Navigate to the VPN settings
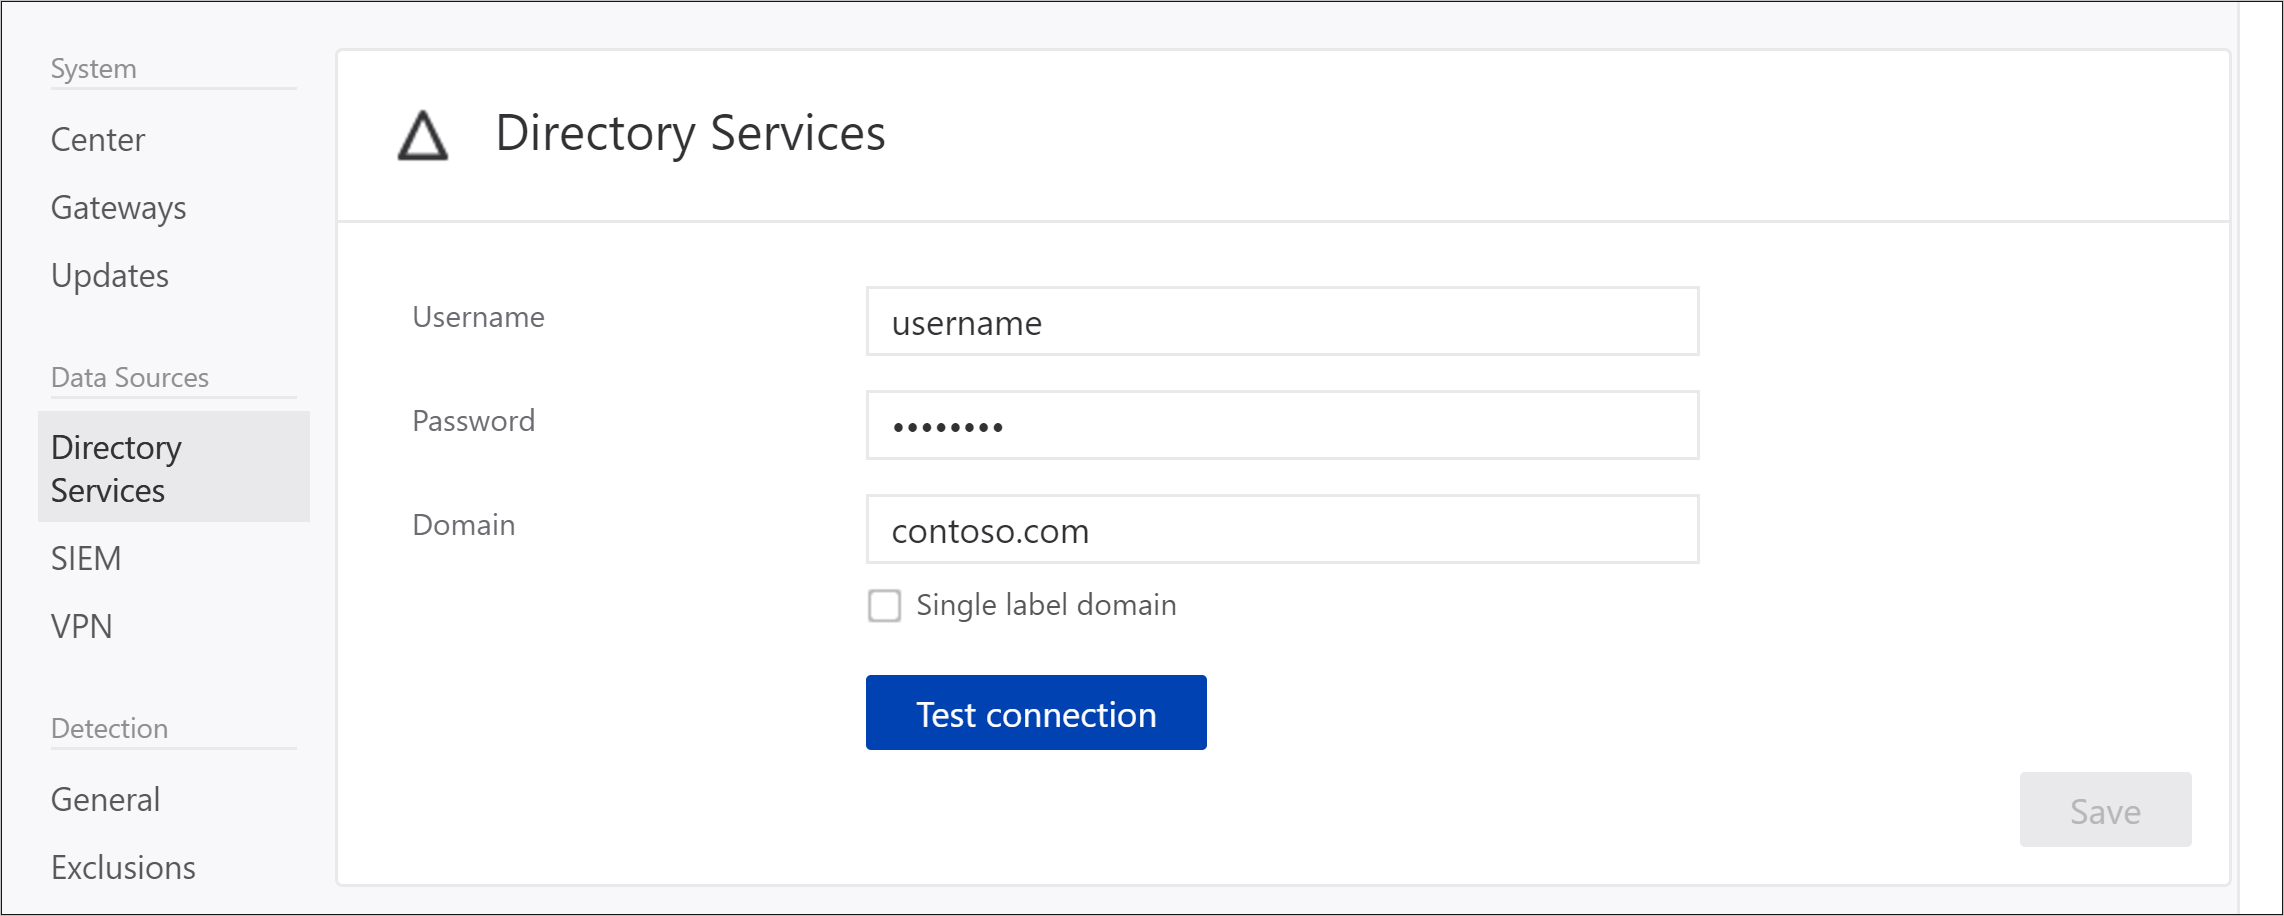 click(x=82, y=626)
